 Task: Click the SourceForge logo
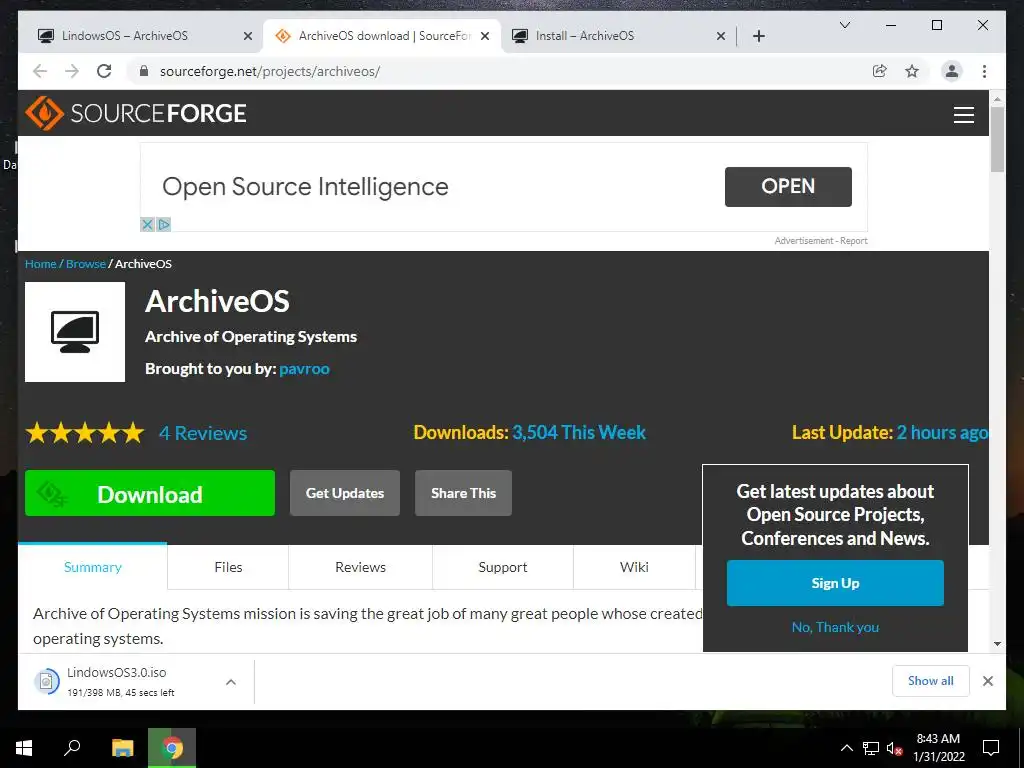pos(136,113)
